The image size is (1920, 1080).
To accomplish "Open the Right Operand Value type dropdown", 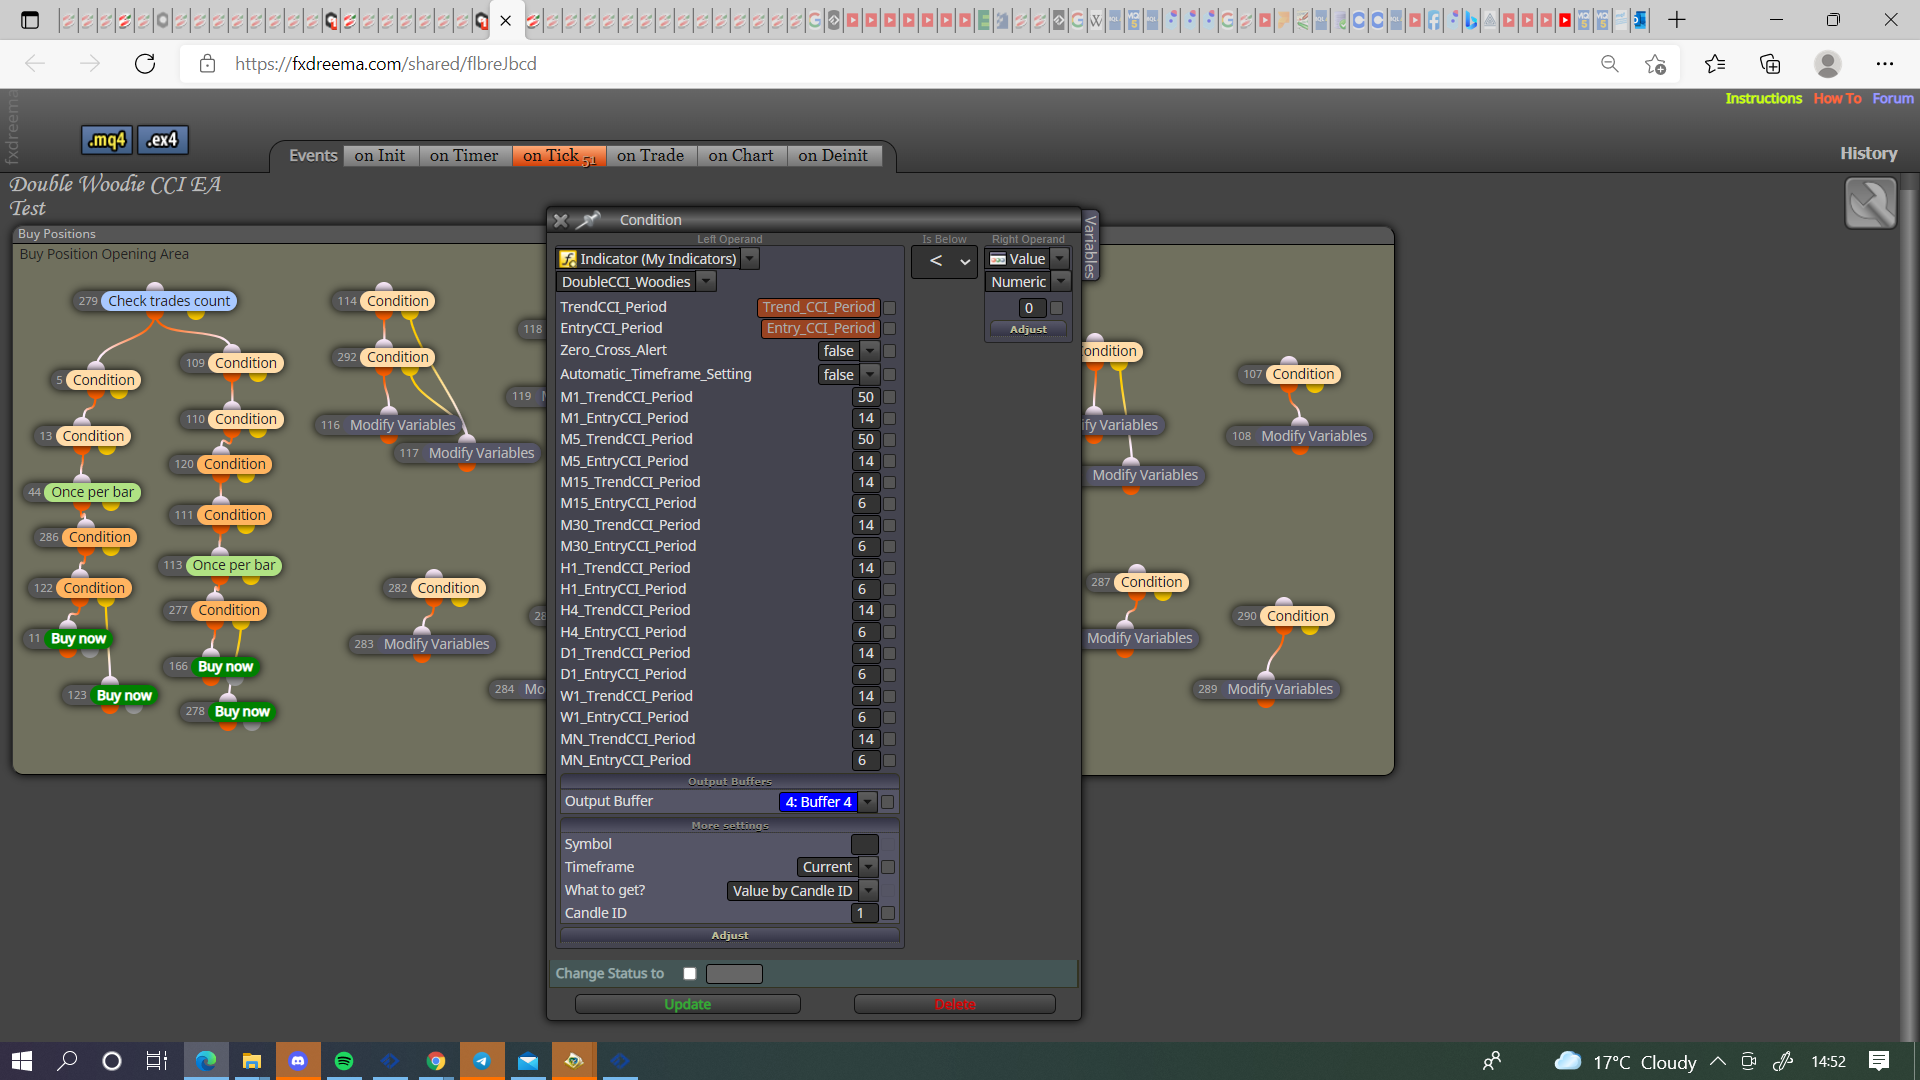I will (1060, 259).
